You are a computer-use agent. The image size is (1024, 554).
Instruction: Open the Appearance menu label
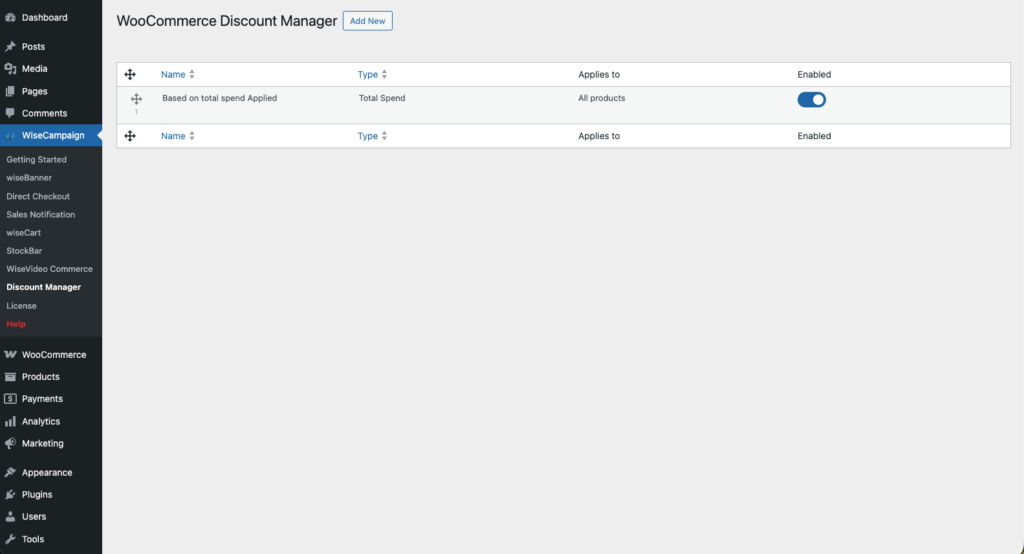tap(47, 472)
